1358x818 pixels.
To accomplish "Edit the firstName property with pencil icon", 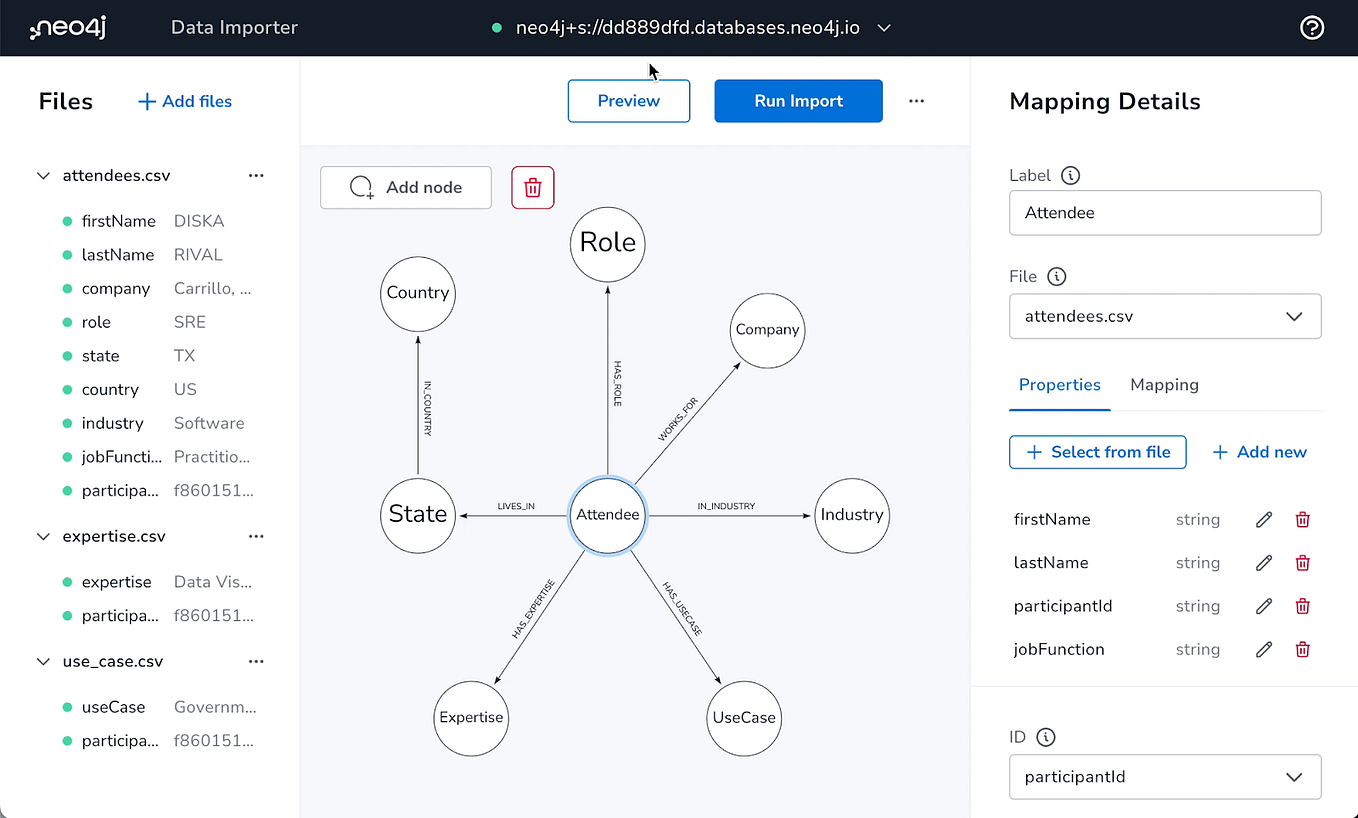I will [1263, 519].
